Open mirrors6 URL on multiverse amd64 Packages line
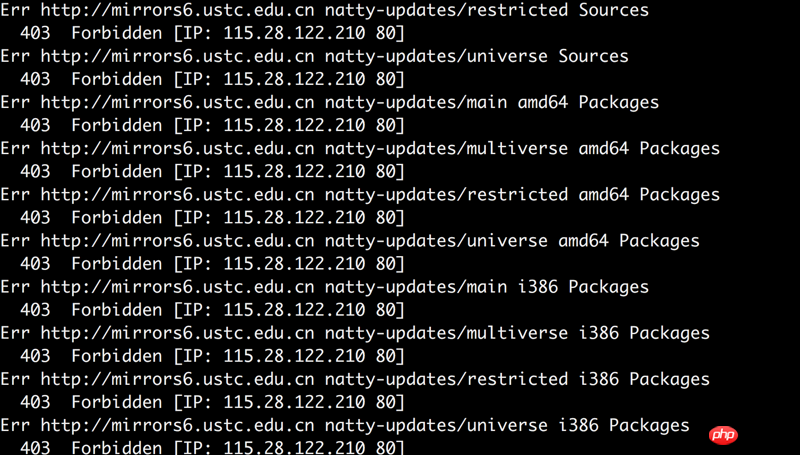 178,148
